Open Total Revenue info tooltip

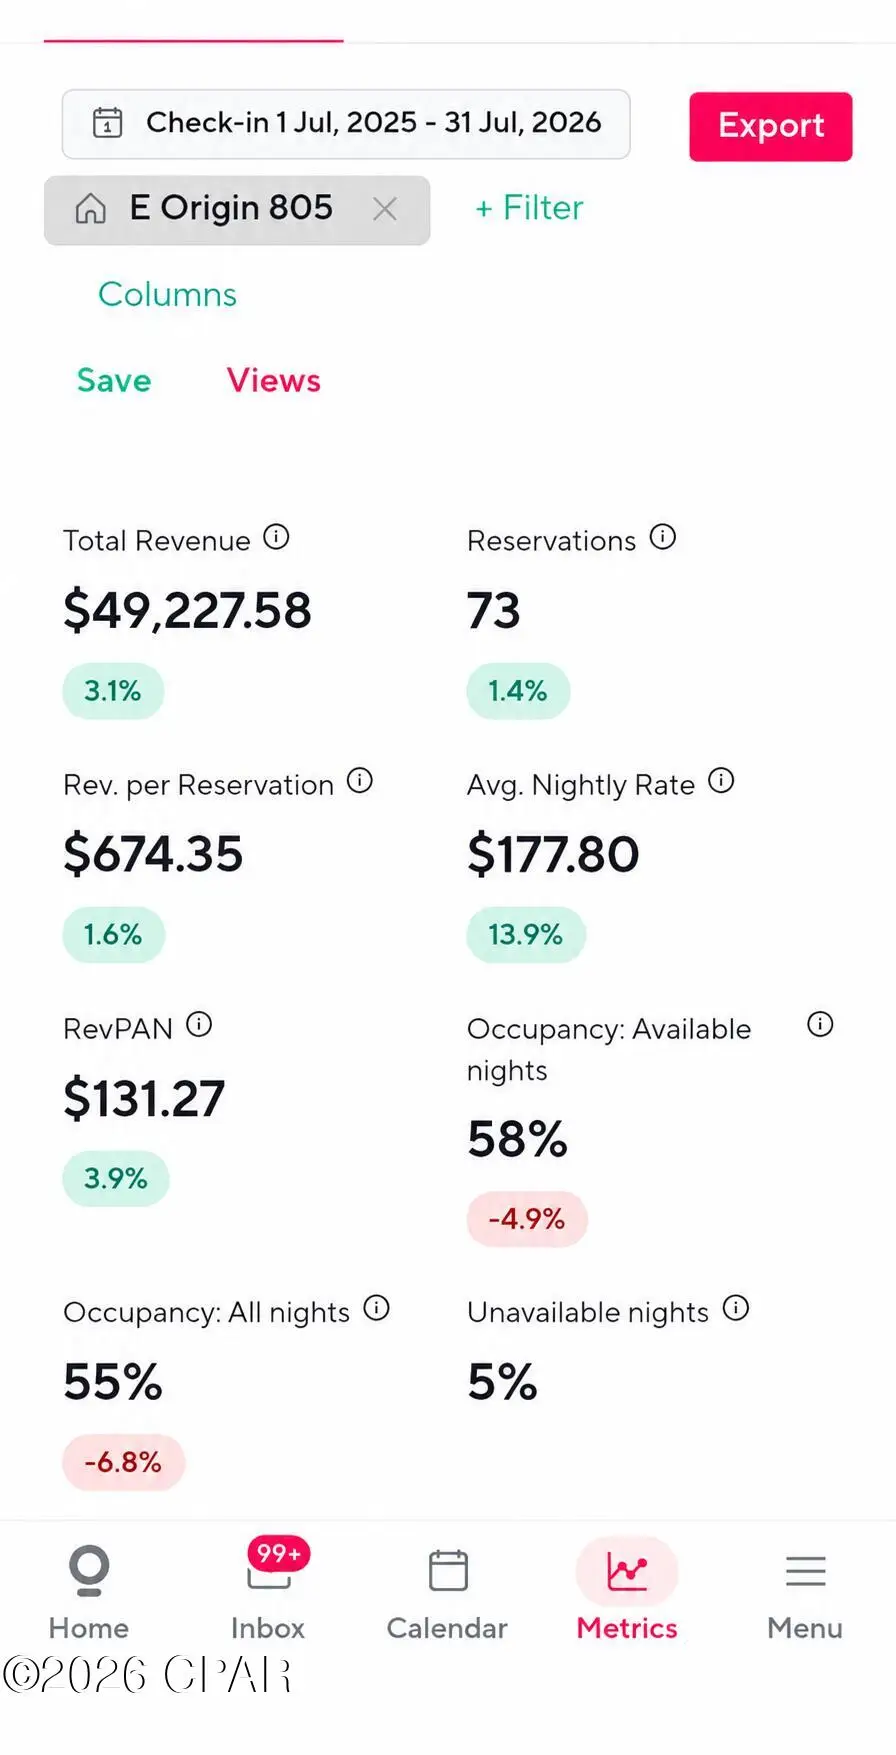pyautogui.click(x=277, y=538)
